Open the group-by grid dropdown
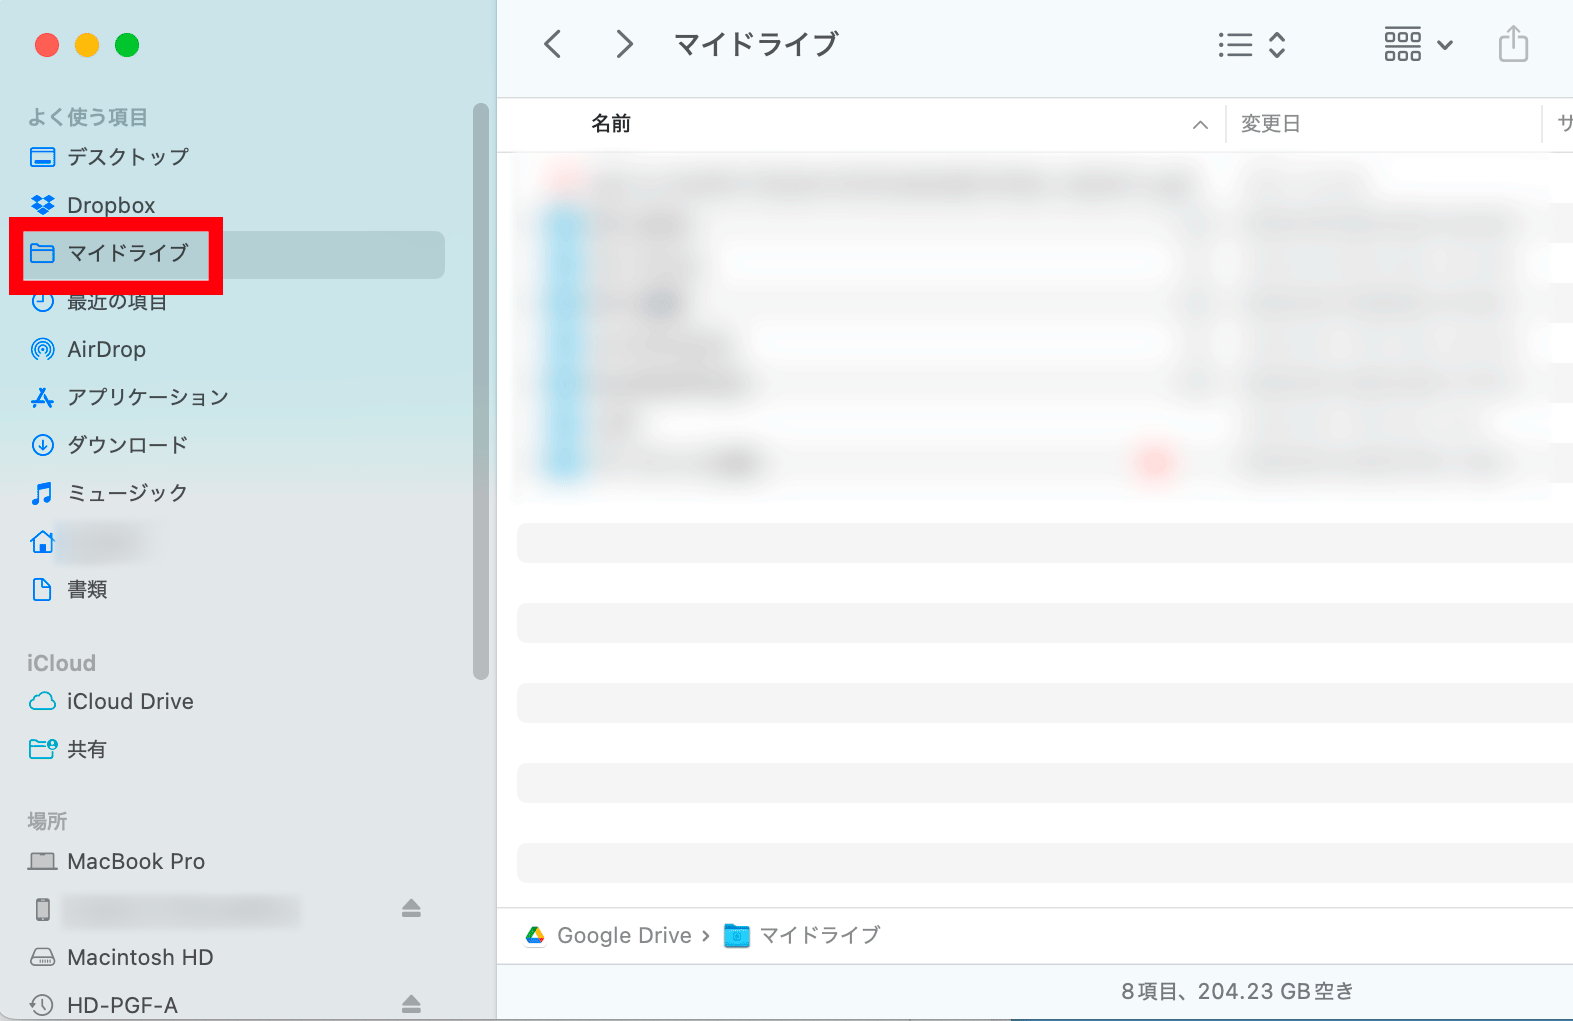The width and height of the screenshot is (1573, 1021). [1418, 45]
